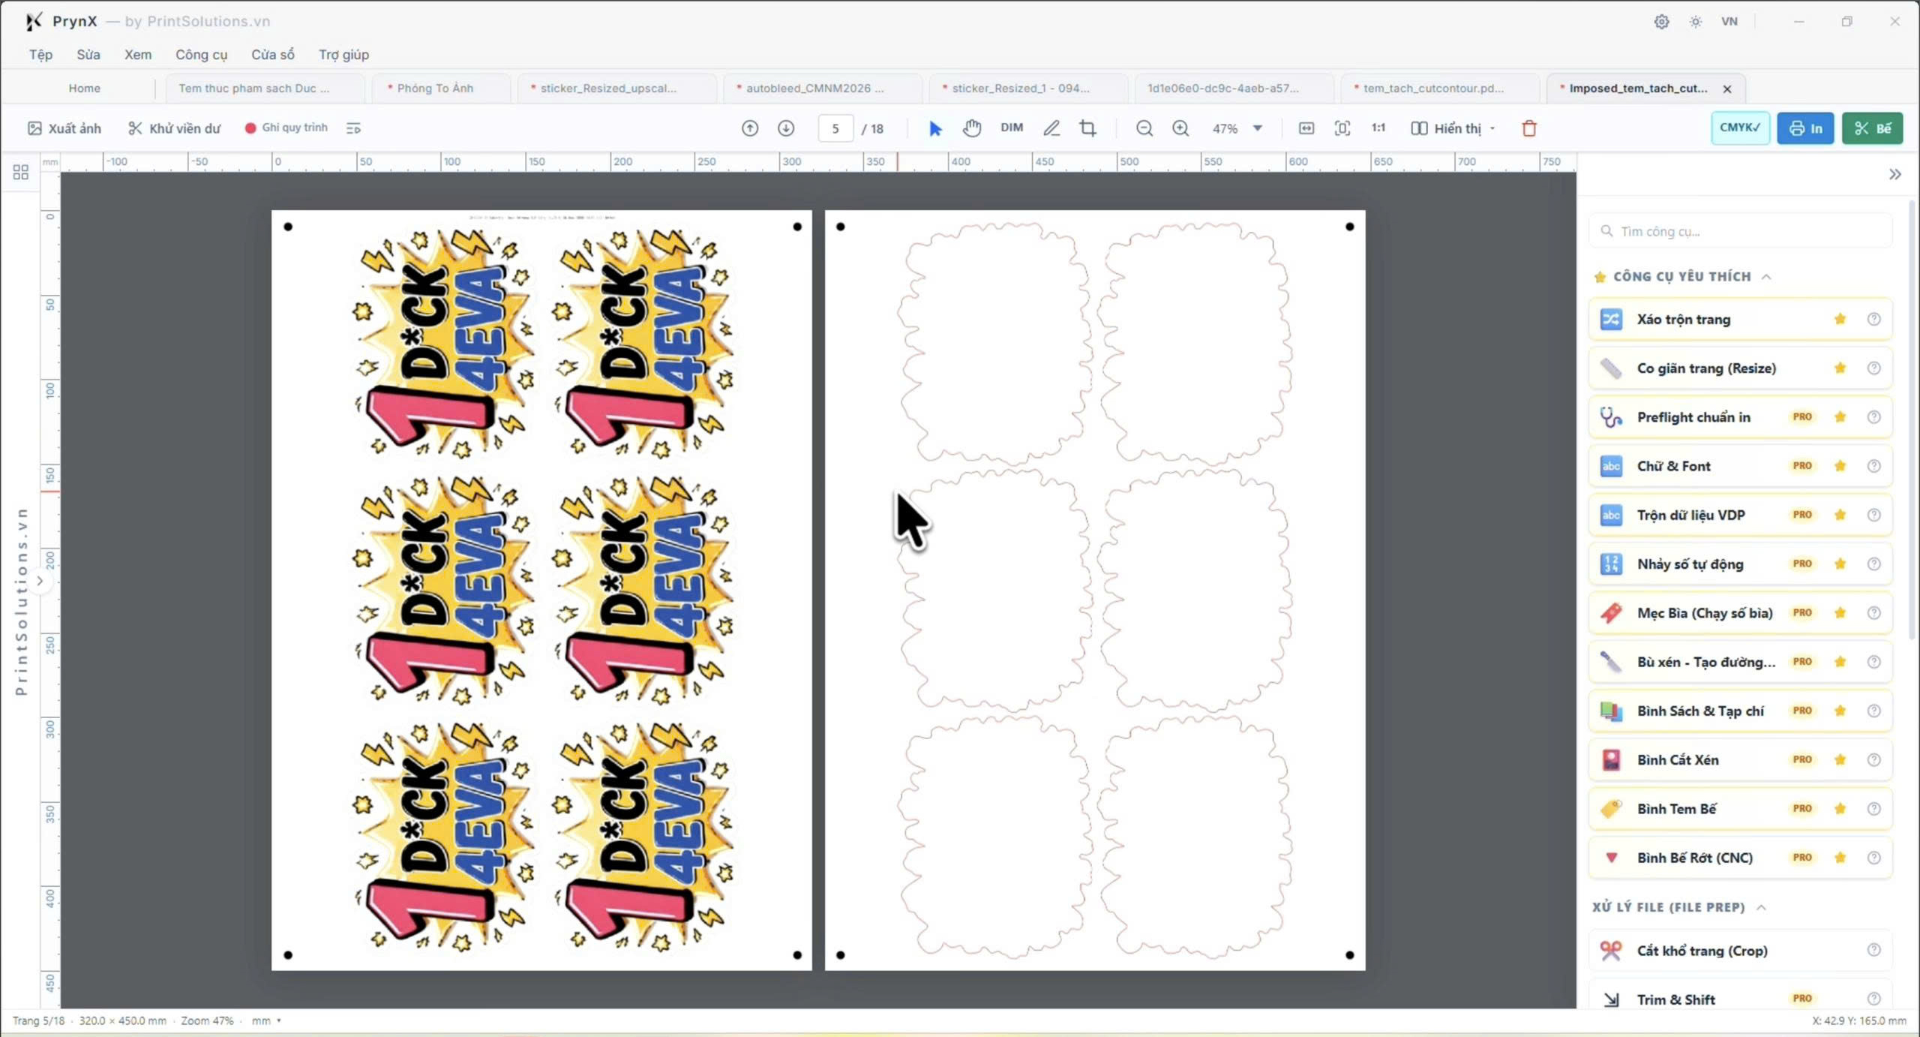Open the settings gear in title bar

click(x=1661, y=21)
